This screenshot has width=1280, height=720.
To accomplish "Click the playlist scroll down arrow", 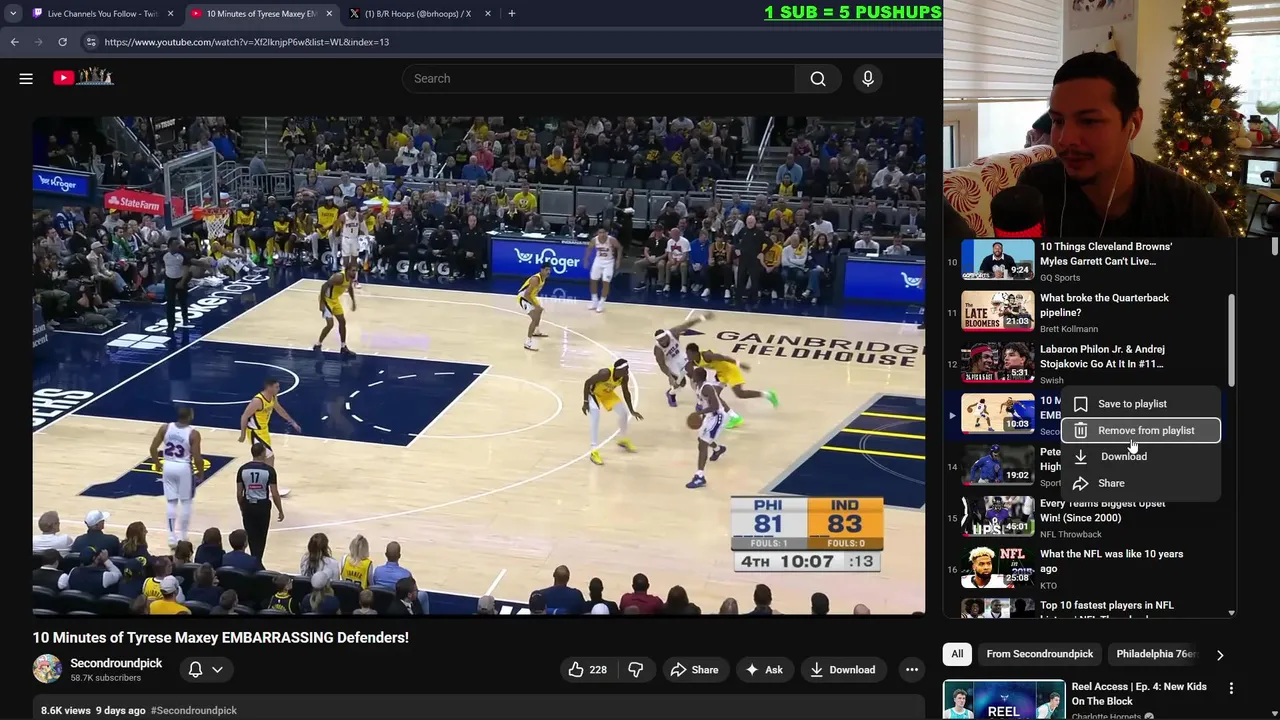I will pyautogui.click(x=1231, y=613).
